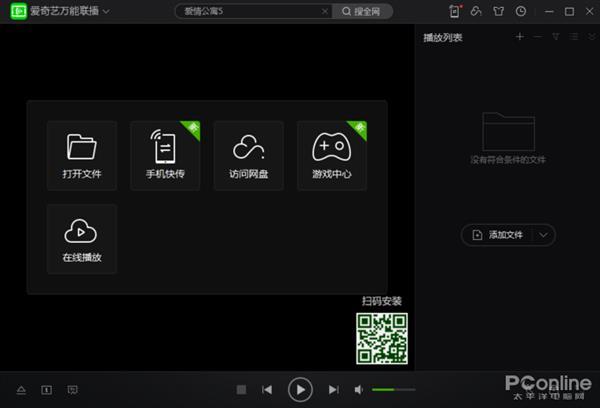Add items using the playlist plus icon

520,37
